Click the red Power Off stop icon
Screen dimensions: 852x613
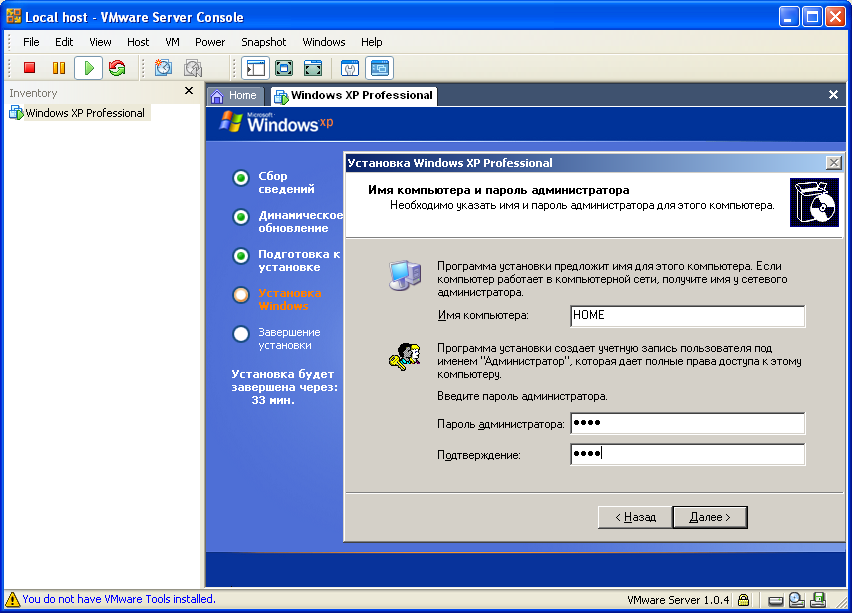29,68
